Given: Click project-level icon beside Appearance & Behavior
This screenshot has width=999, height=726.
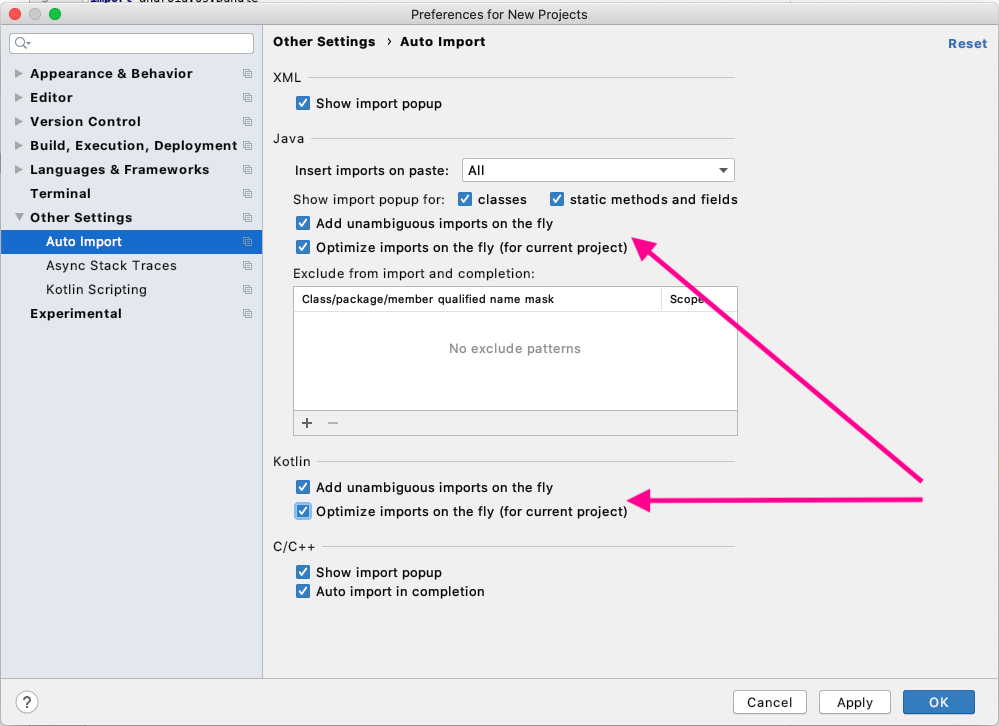Looking at the screenshot, I should (247, 74).
